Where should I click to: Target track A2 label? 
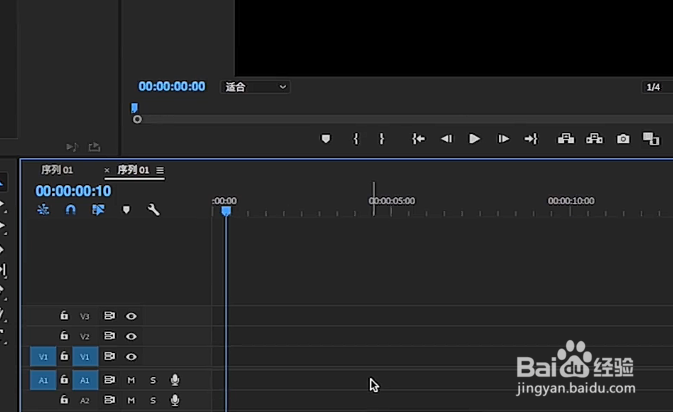coord(85,400)
